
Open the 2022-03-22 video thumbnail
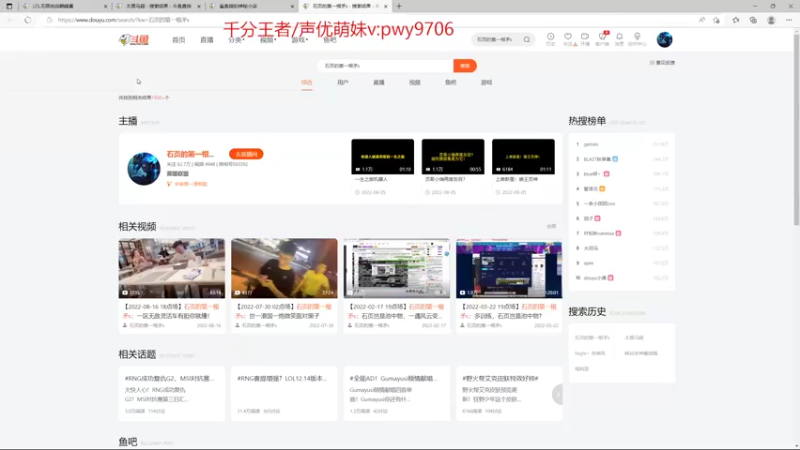(509, 268)
